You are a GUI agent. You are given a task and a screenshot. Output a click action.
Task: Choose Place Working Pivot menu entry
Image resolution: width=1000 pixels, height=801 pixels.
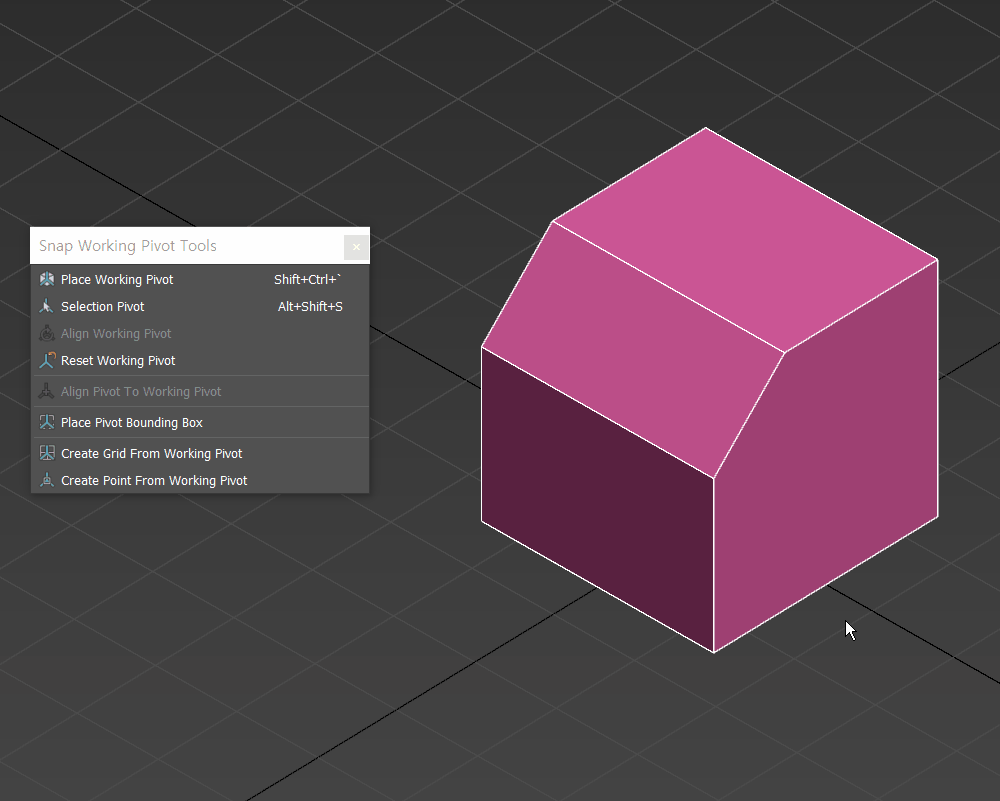200,279
